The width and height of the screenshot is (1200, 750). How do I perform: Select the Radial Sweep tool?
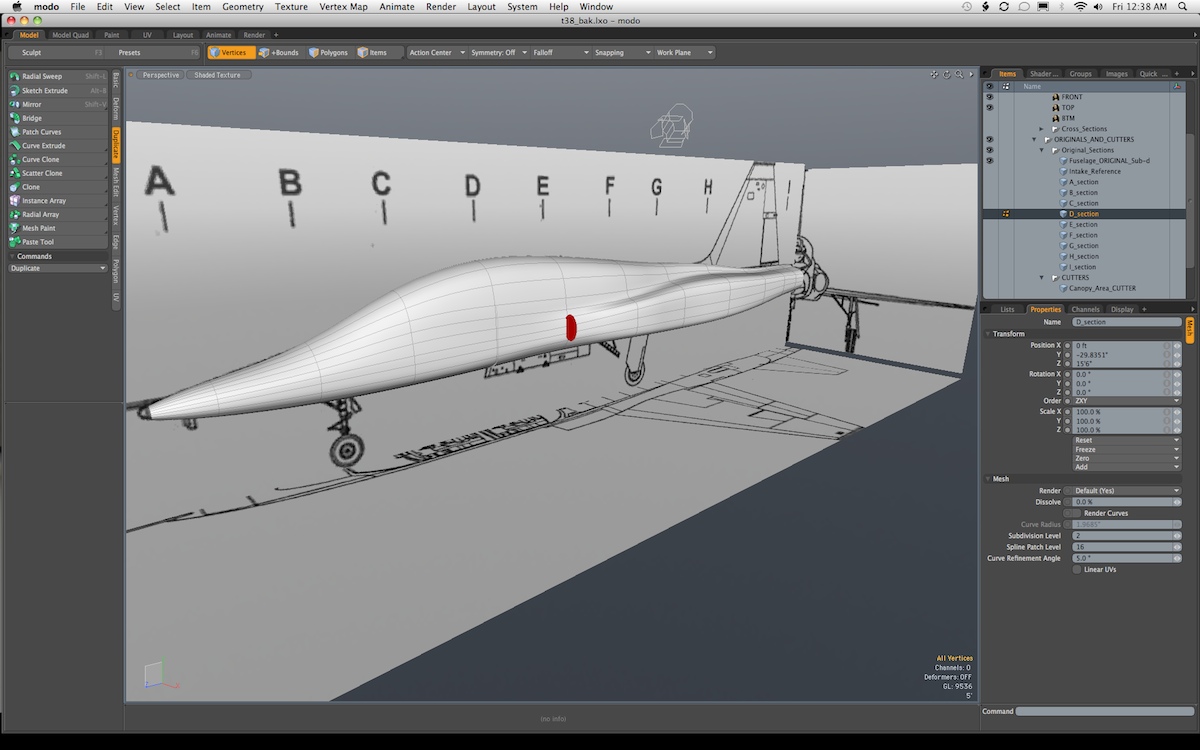(42, 76)
